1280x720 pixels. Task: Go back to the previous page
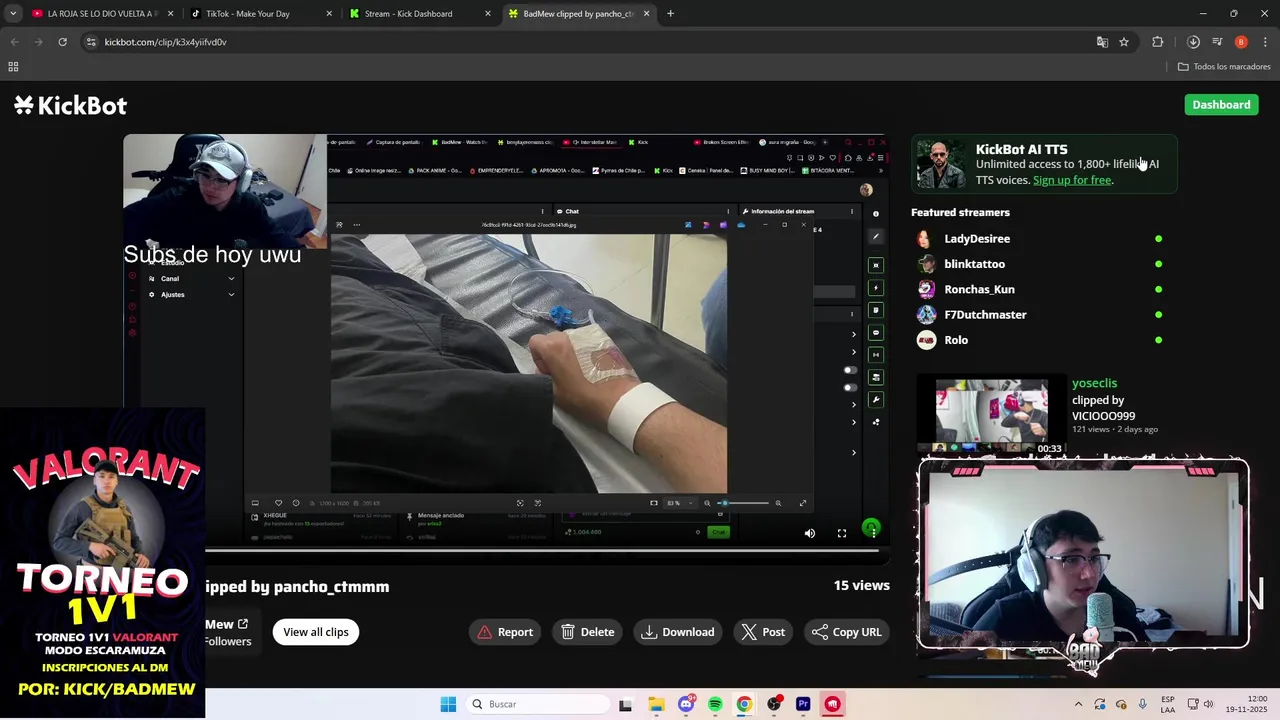click(14, 42)
